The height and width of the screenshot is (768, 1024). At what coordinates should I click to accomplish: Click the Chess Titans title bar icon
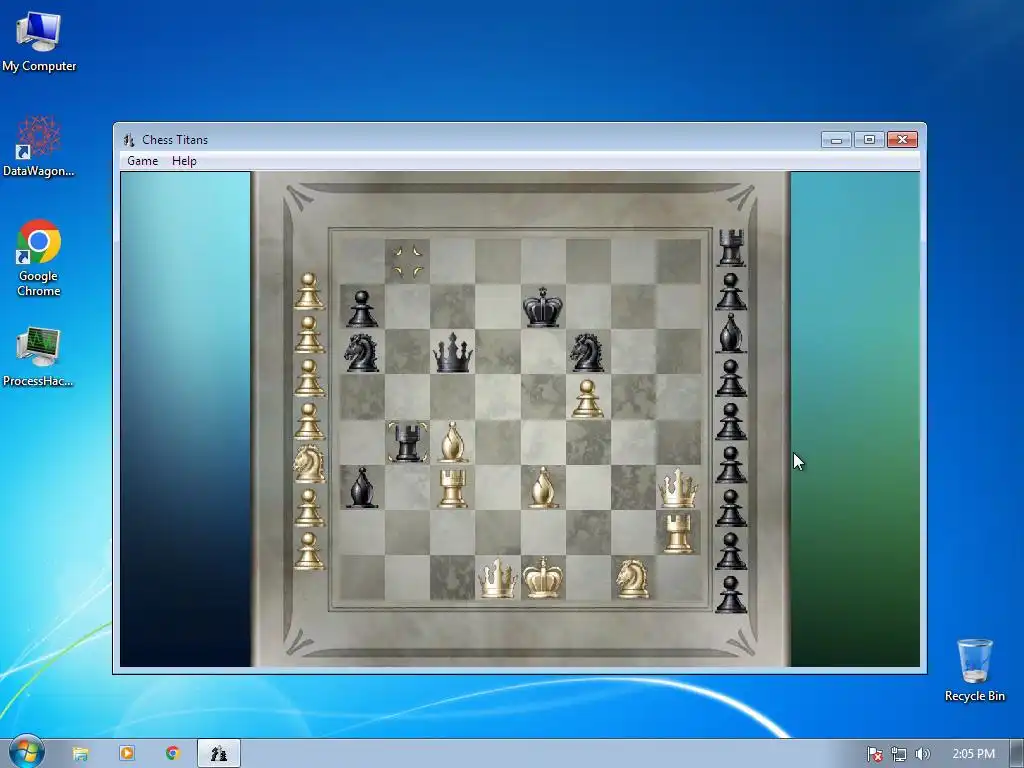[x=129, y=140]
